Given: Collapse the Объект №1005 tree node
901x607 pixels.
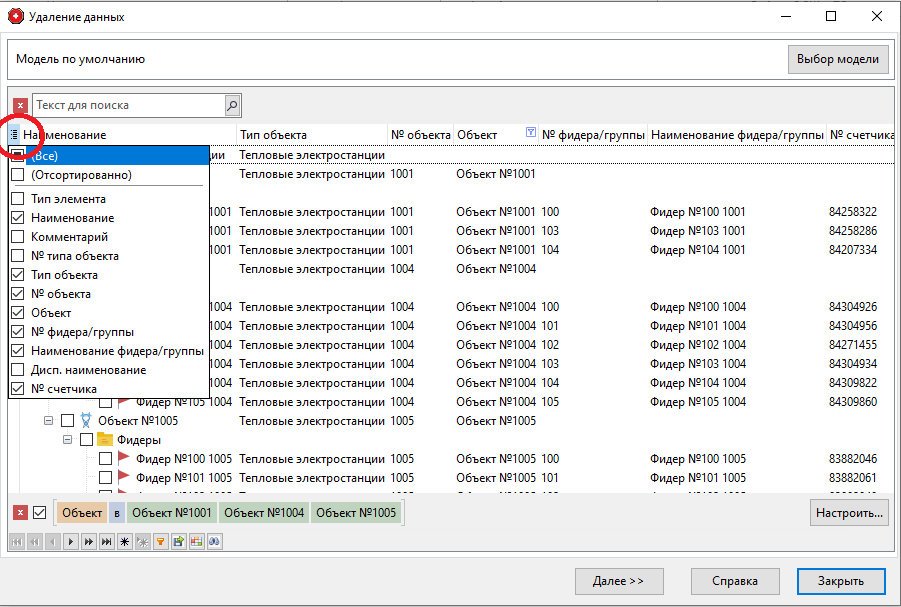Looking at the screenshot, I should pyautogui.click(x=48, y=420).
